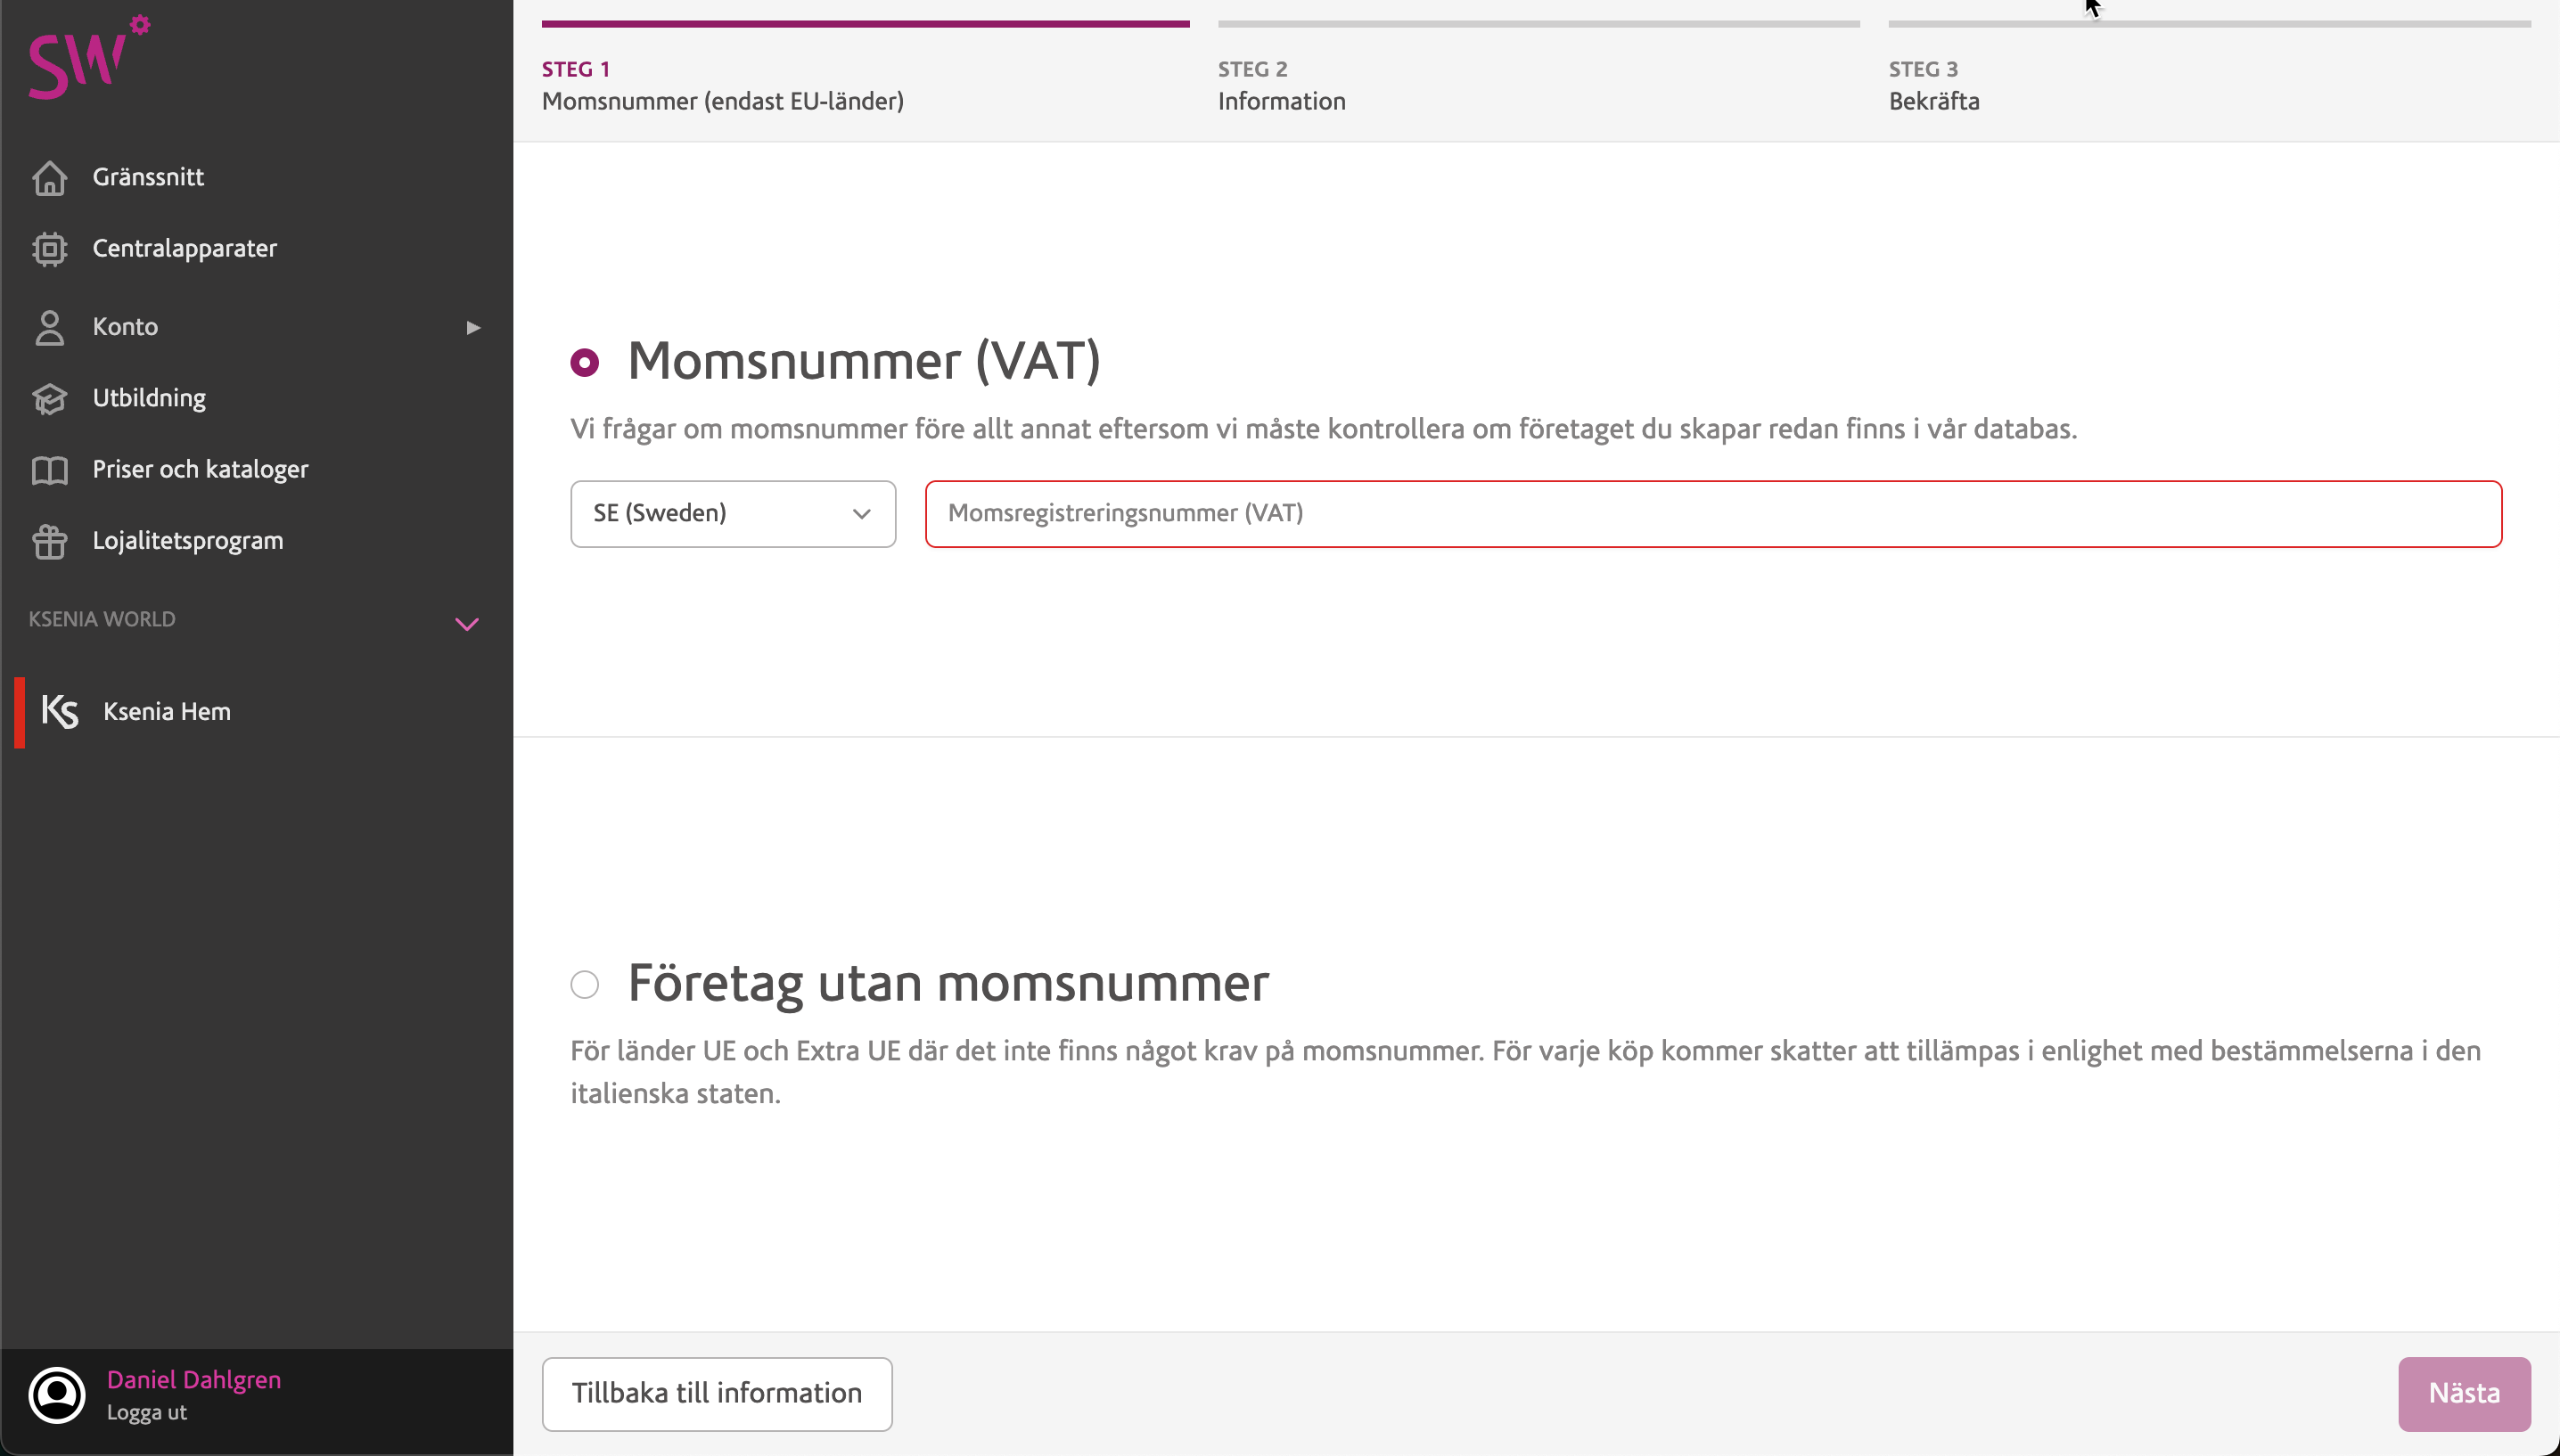Click the Konto person icon
The image size is (2560, 1456).
[x=49, y=327]
